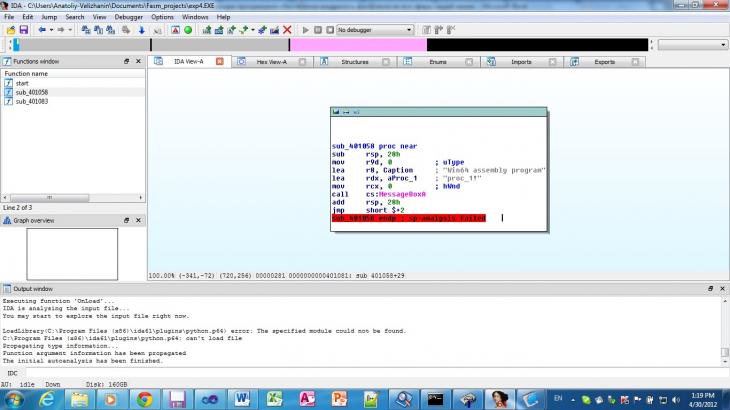730x410 pixels.
Task: Click the first icon in the graph node header
Action: (x=336, y=112)
